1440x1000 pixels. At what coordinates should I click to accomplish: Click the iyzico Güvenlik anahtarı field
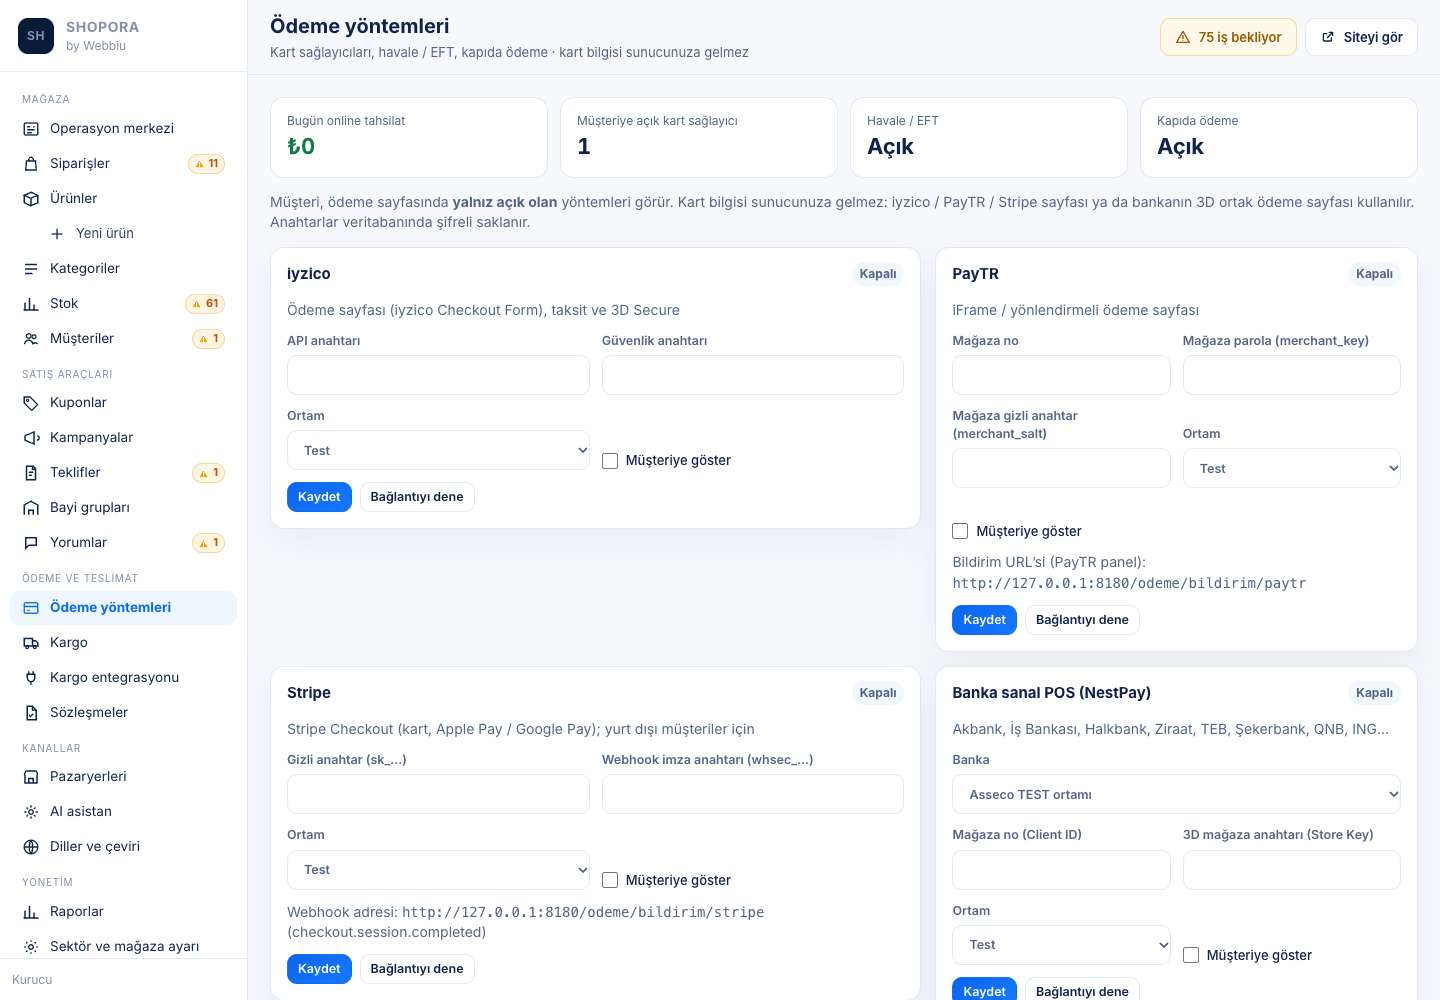(x=753, y=375)
